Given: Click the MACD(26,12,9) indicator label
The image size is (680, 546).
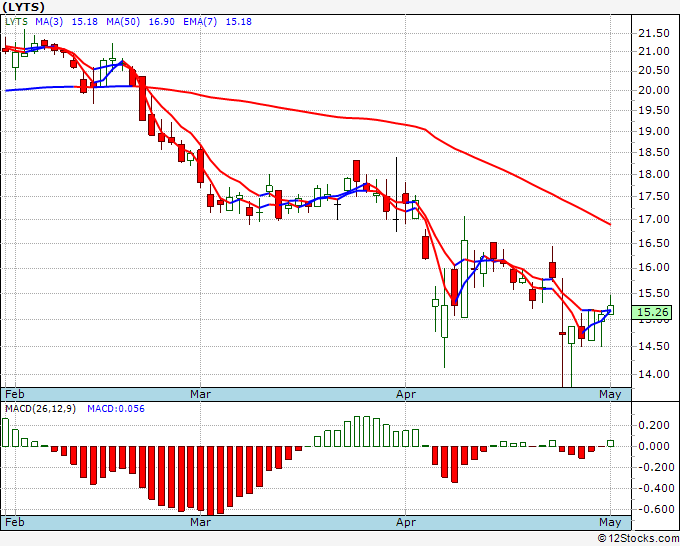Looking at the screenshot, I should pyautogui.click(x=40, y=409).
